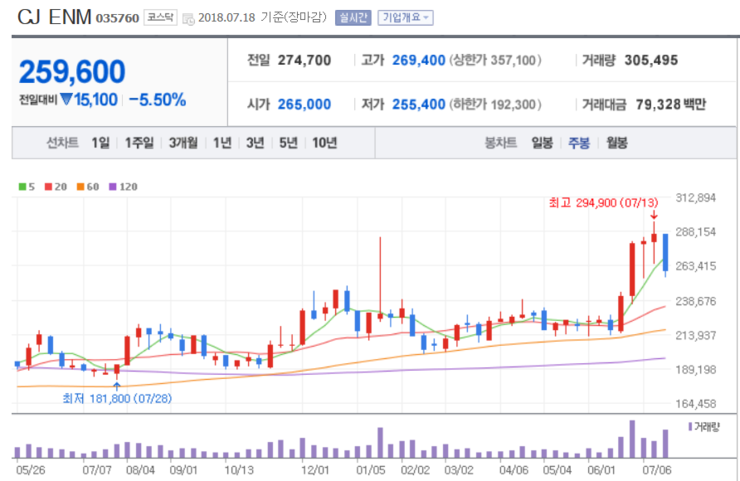Select the 1일 line chart period

[x=101, y=143]
